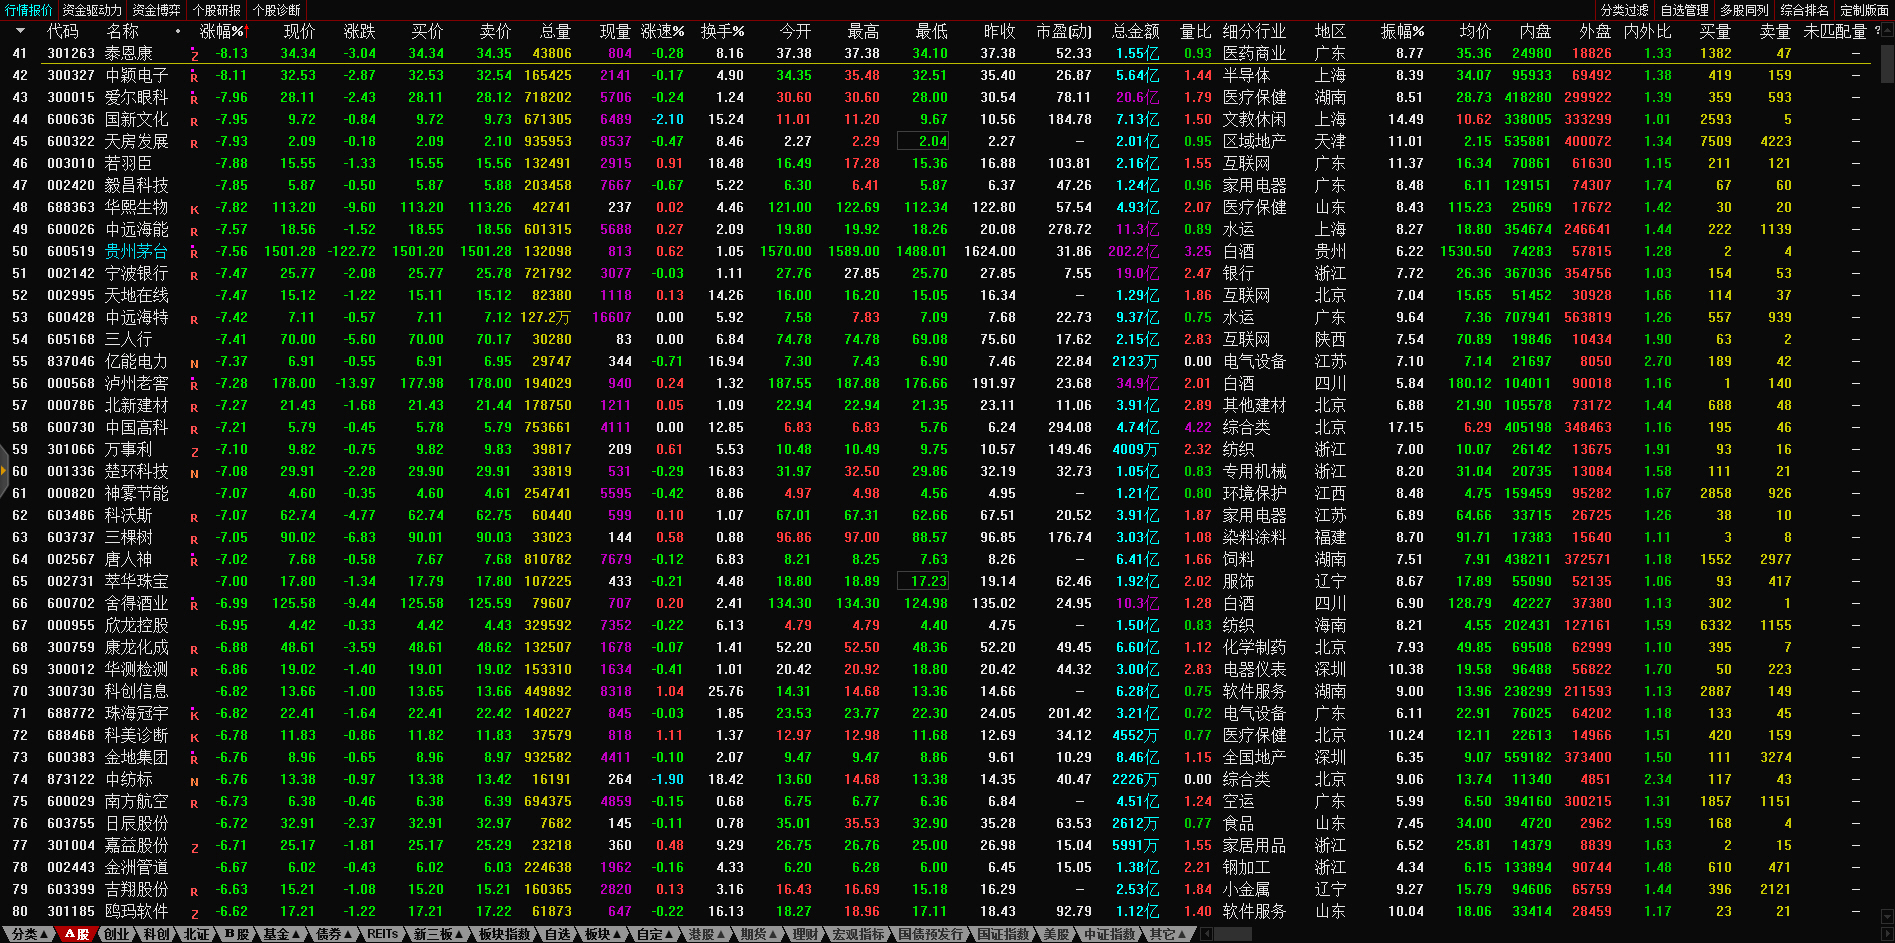Expand the 基金 bottom tab menu
This screenshot has height=943, width=1895.
pyautogui.click(x=281, y=934)
